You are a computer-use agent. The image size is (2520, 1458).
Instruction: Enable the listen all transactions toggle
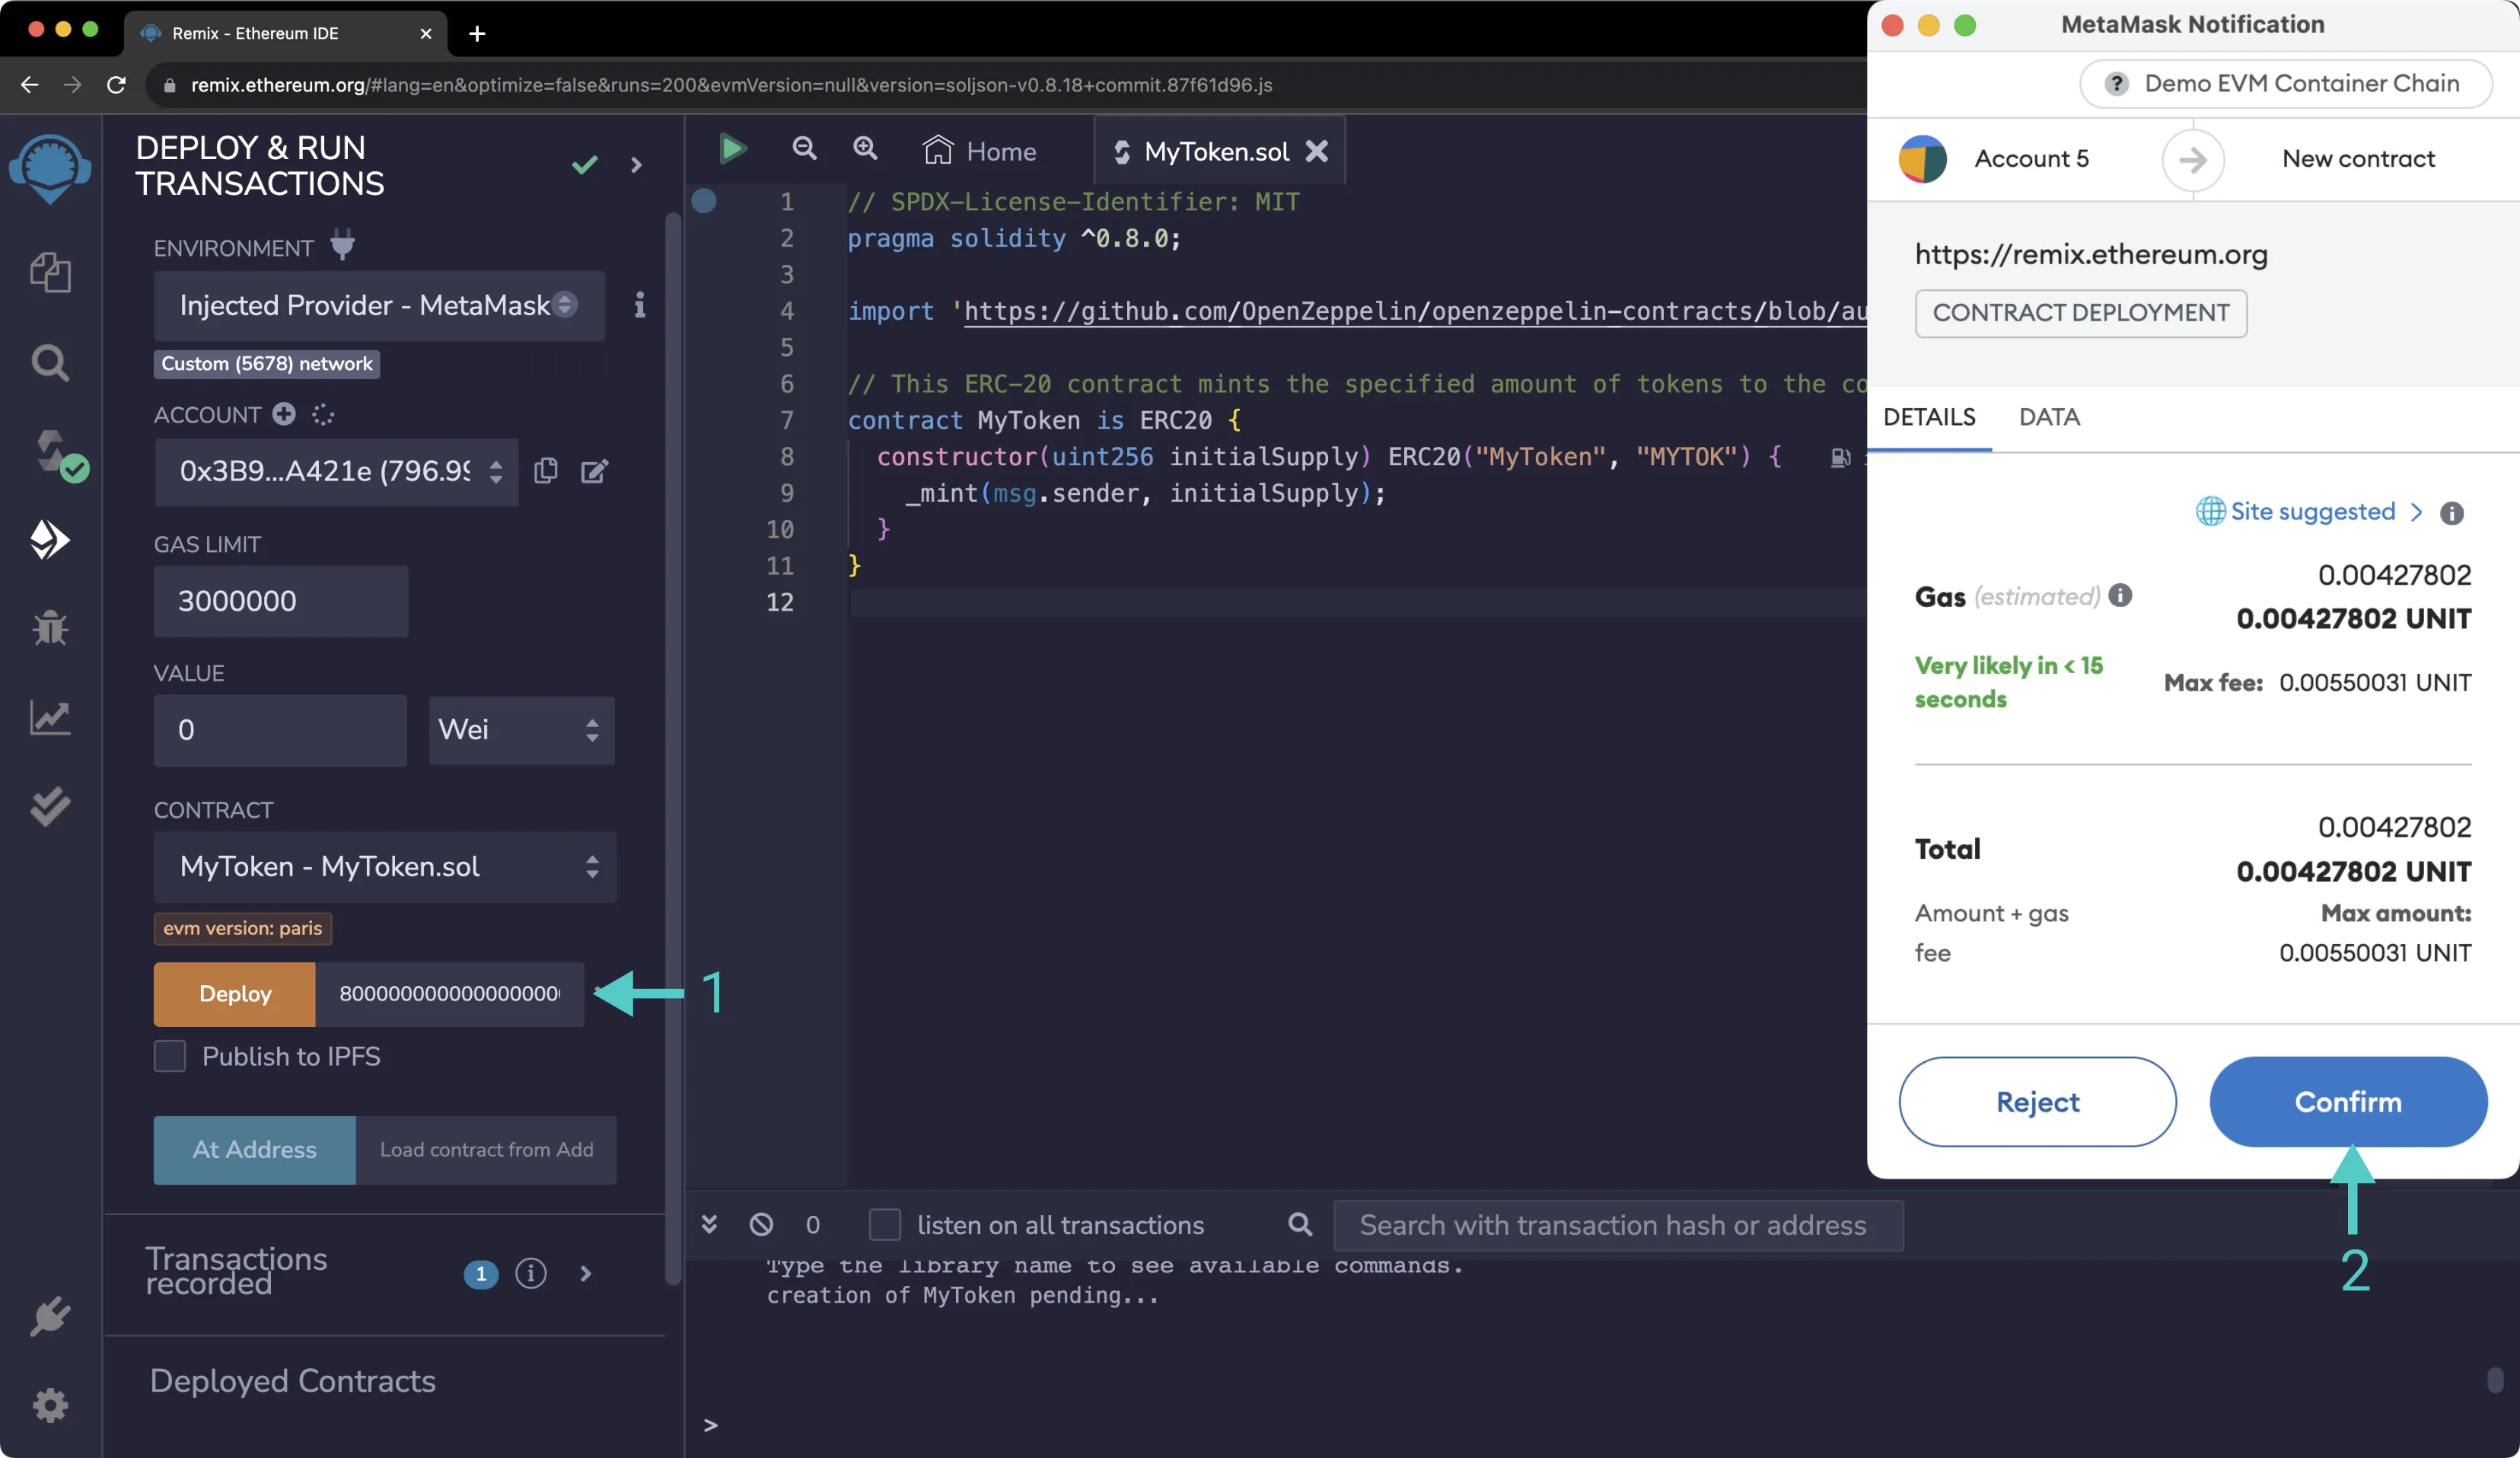pos(884,1224)
